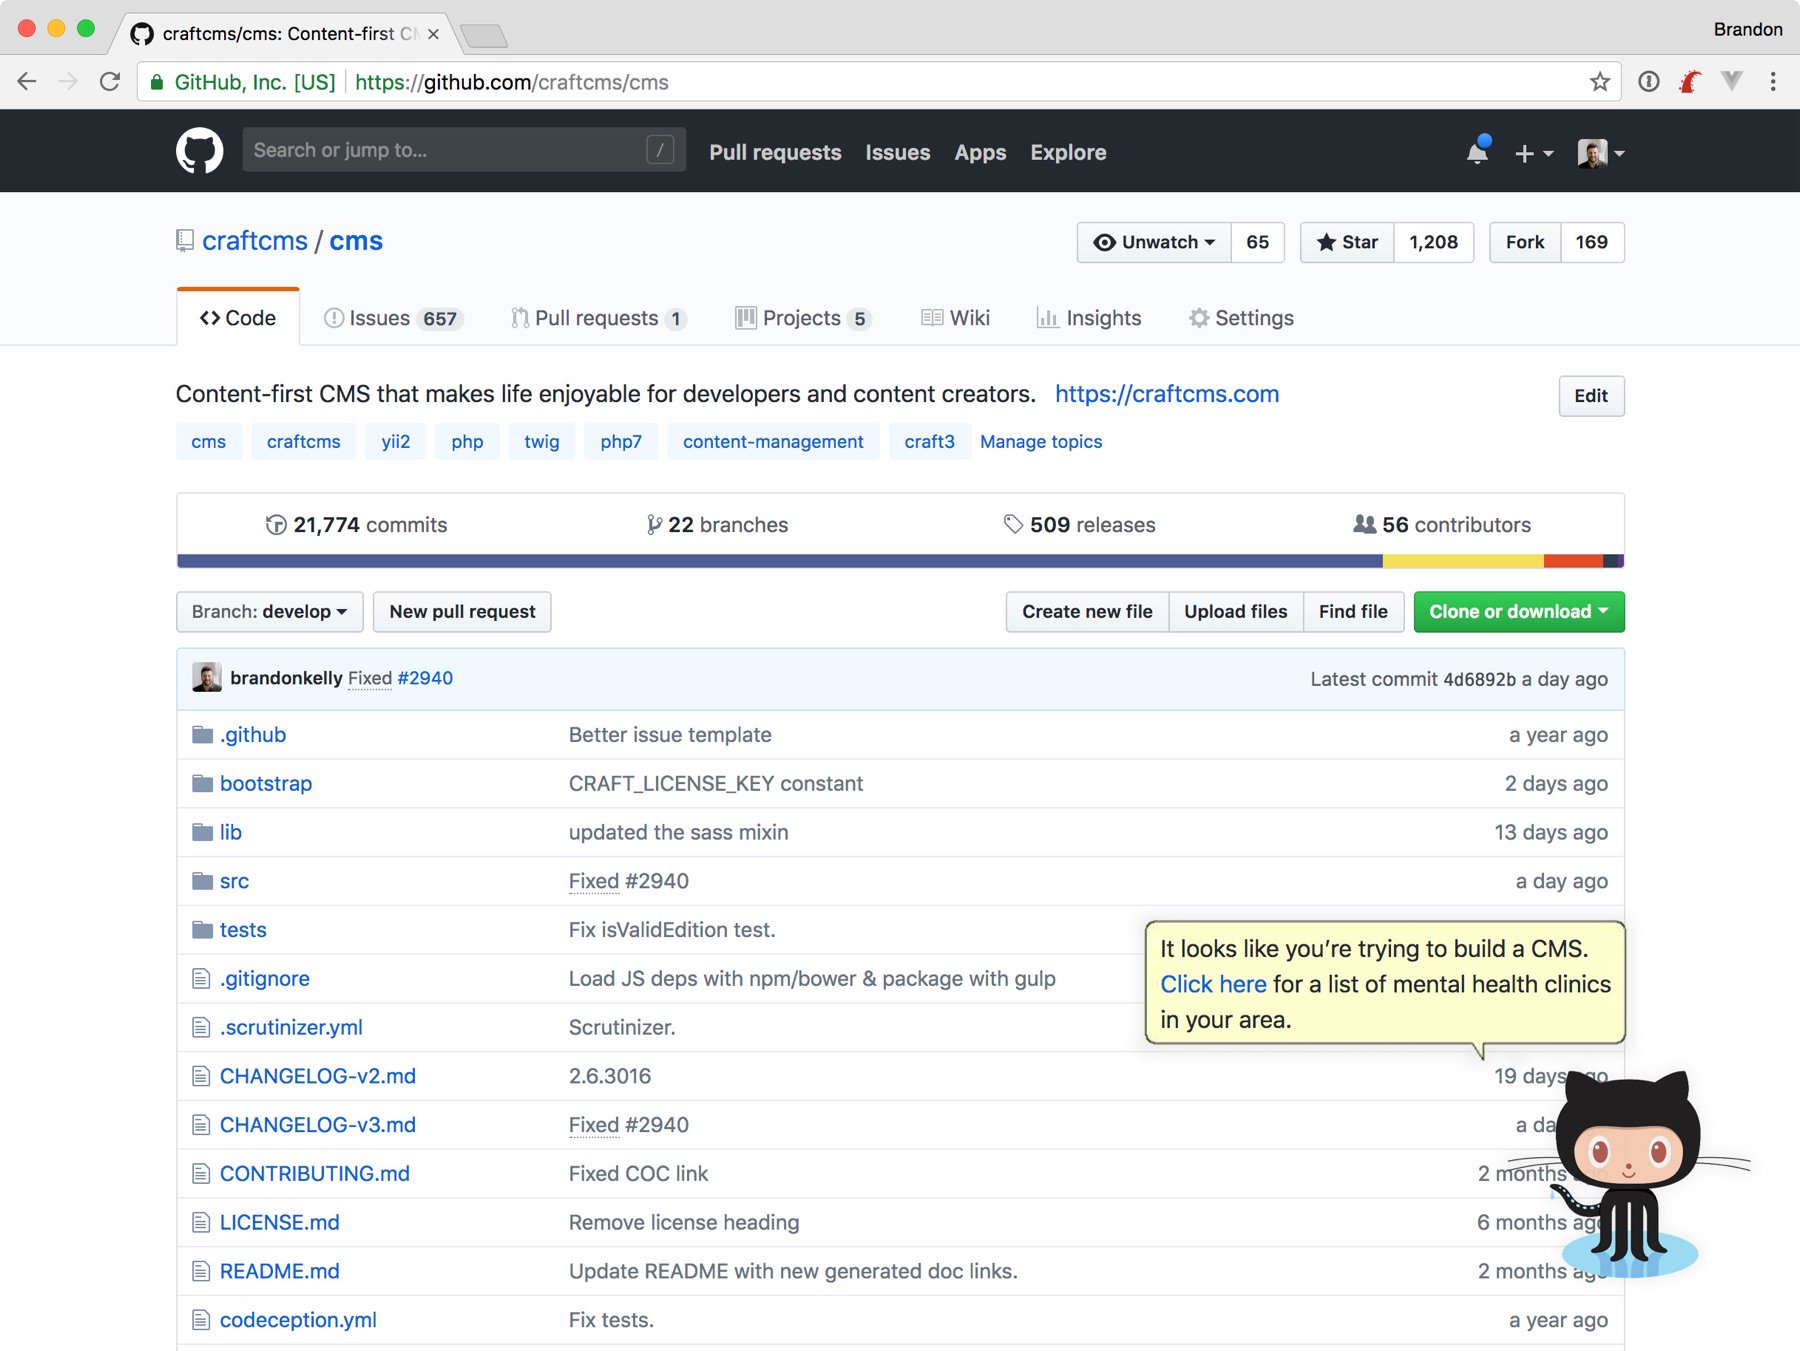Click the tests folder icon
1800x1351 pixels.
[202, 930]
